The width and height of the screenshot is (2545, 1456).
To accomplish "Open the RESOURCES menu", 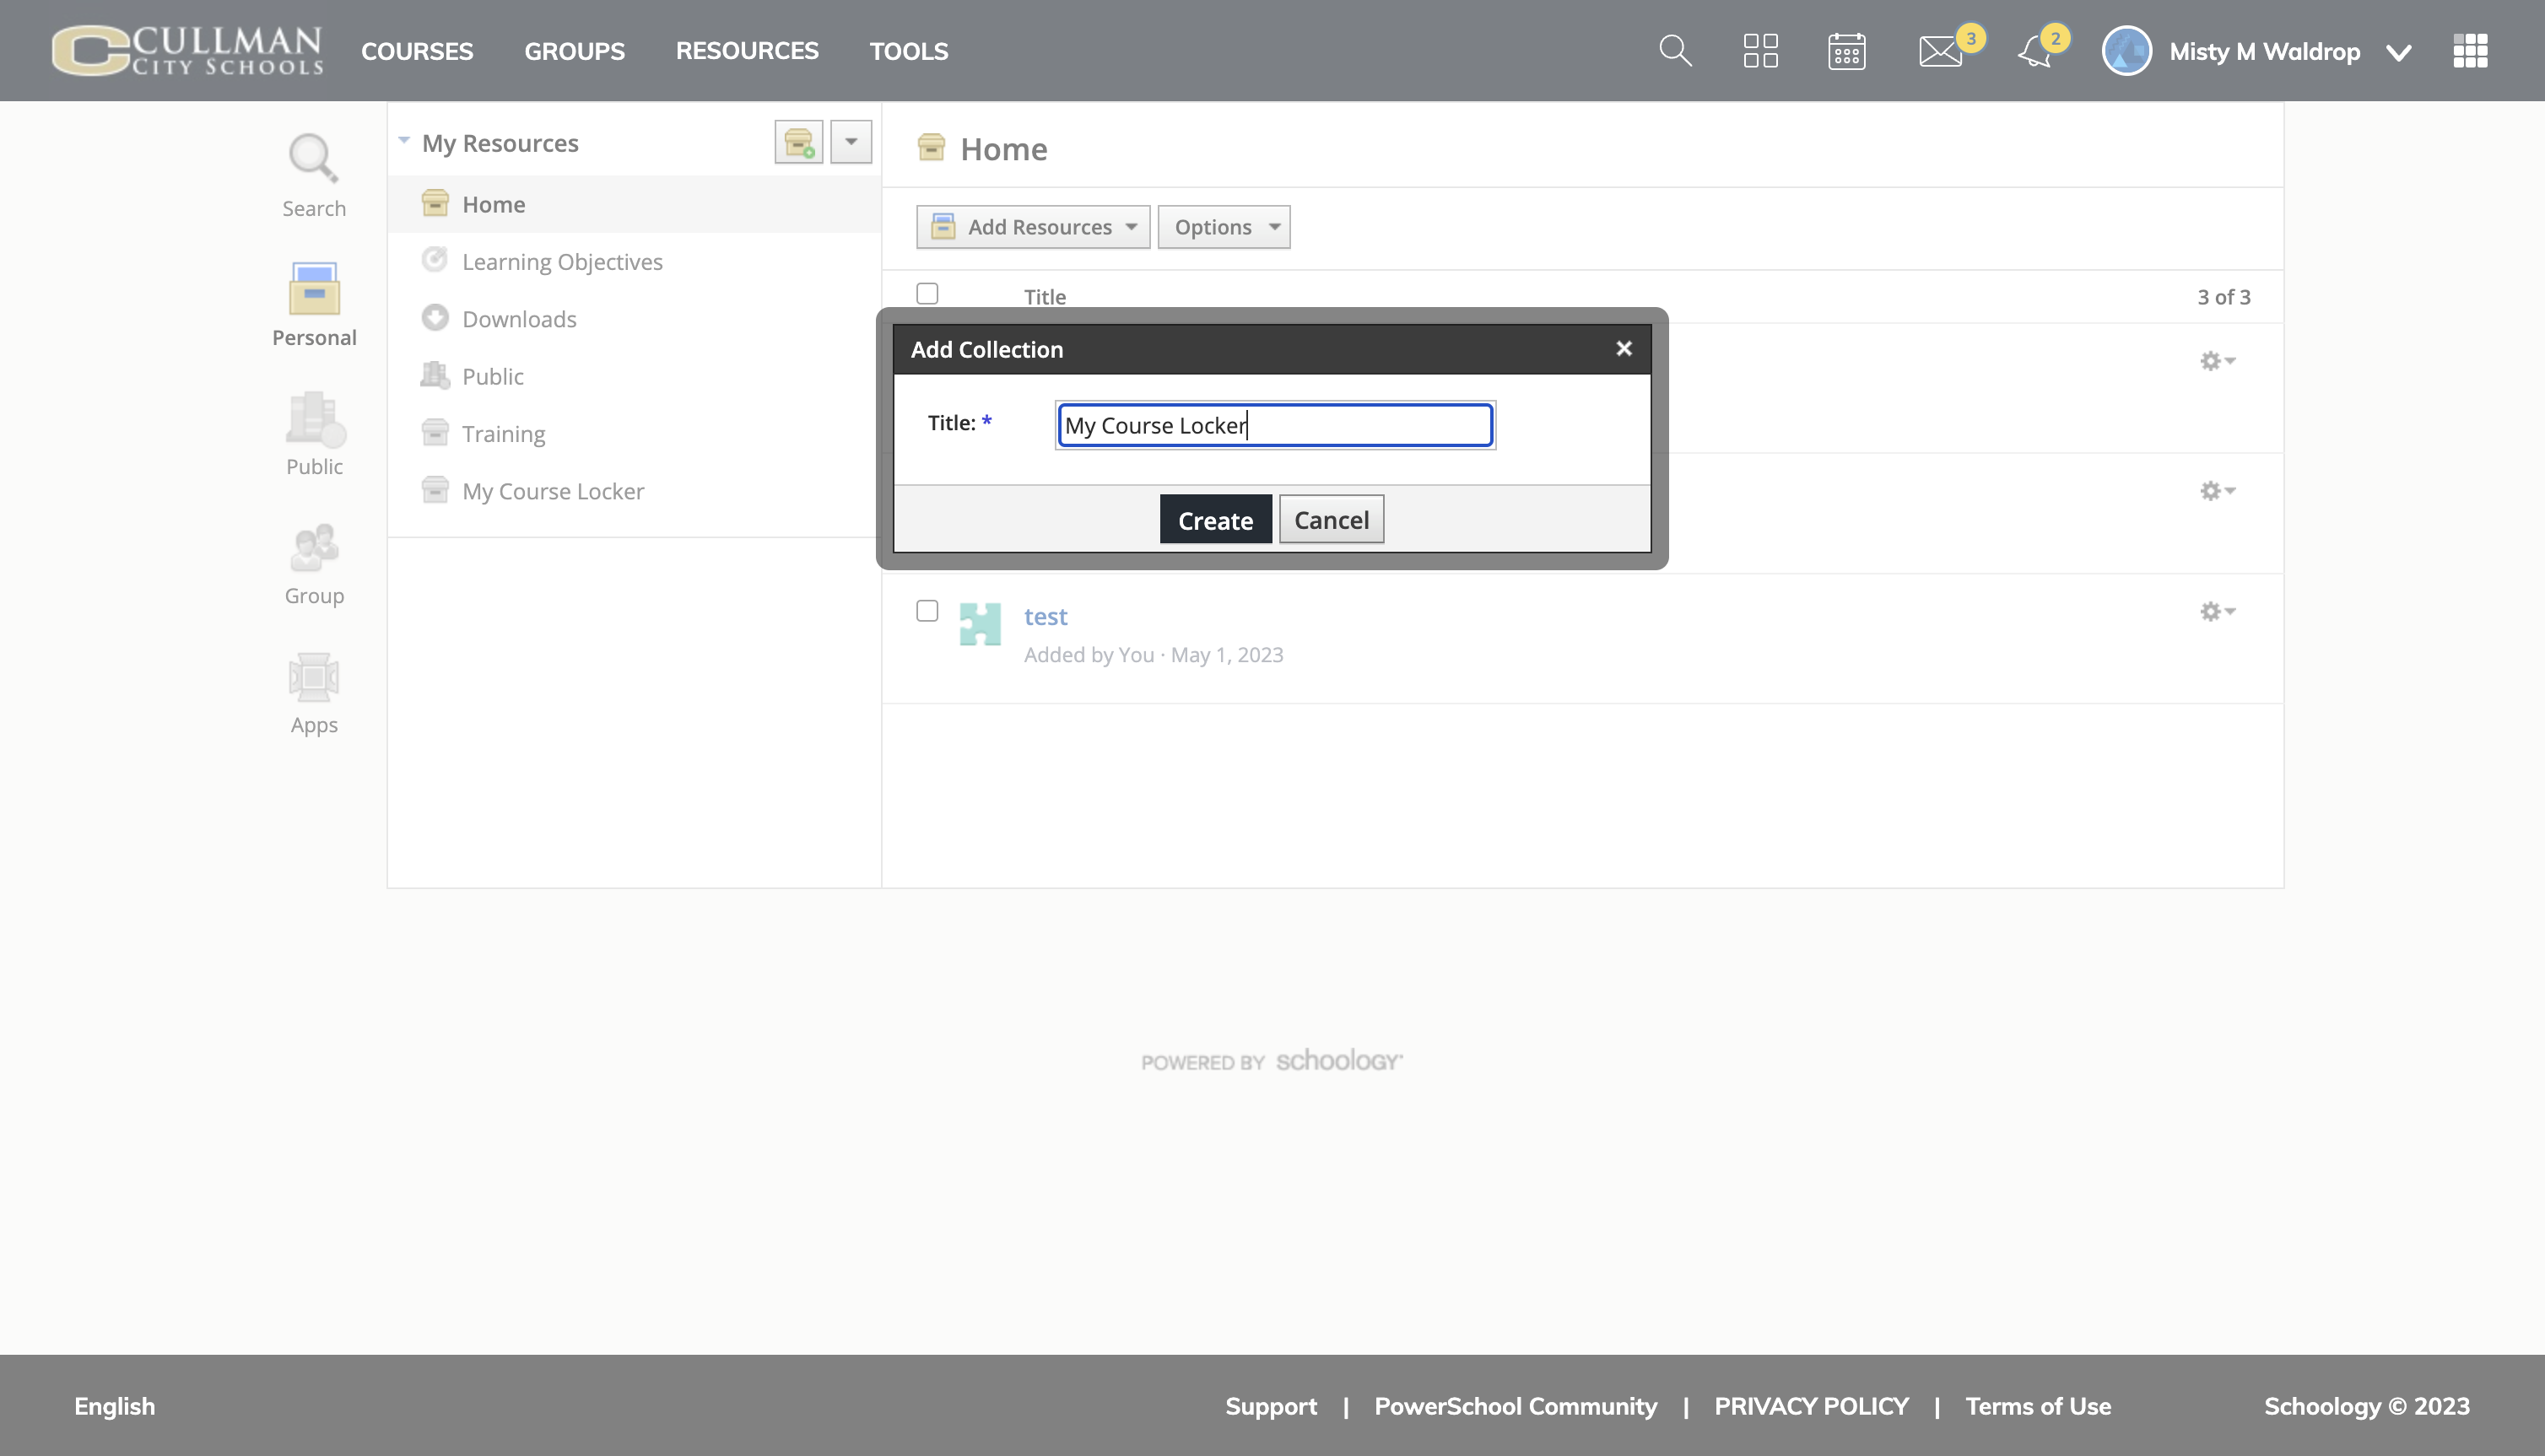I will coord(747,51).
